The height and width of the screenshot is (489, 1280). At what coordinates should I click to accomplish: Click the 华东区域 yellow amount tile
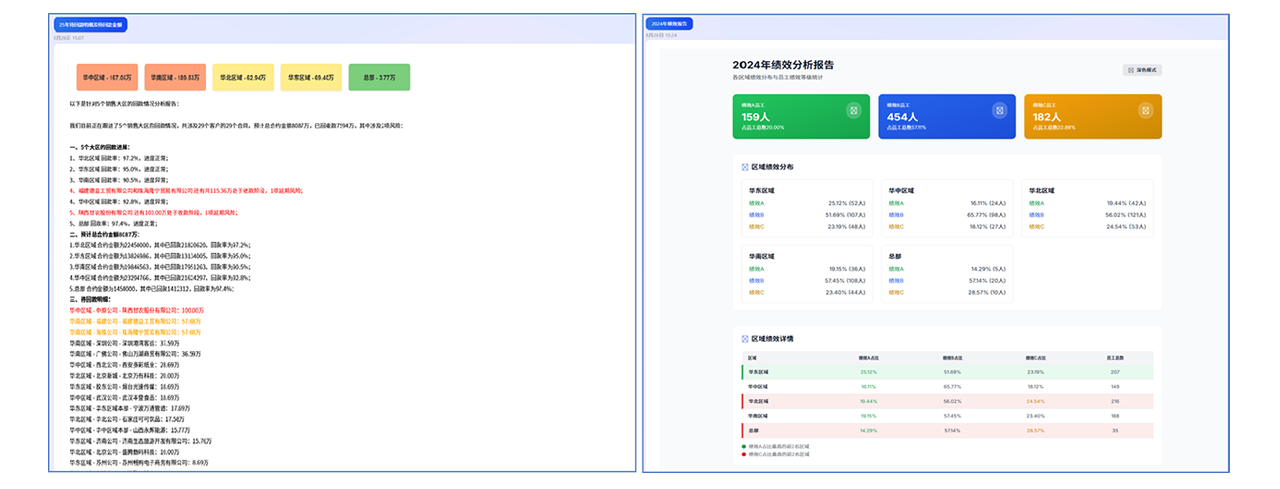311,76
